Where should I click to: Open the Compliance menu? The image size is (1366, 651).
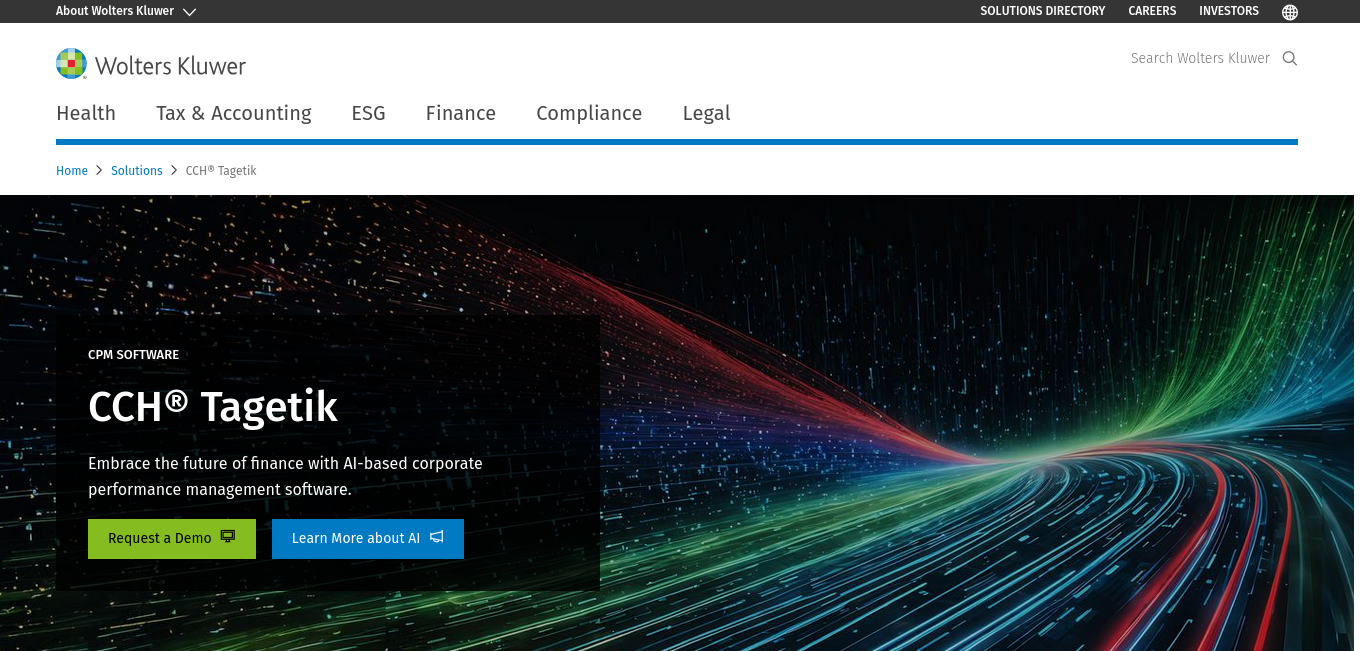pyautogui.click(x=589, y=113)
